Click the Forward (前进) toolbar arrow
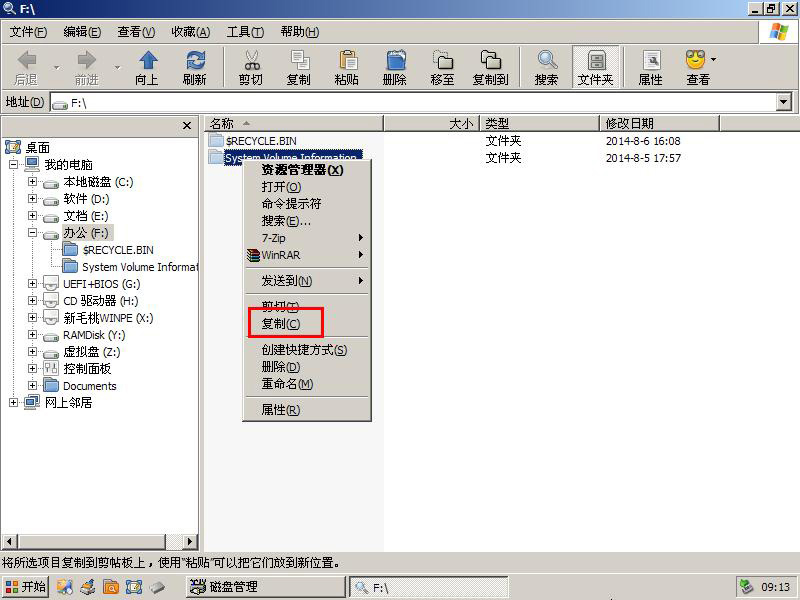 point(86,67)
